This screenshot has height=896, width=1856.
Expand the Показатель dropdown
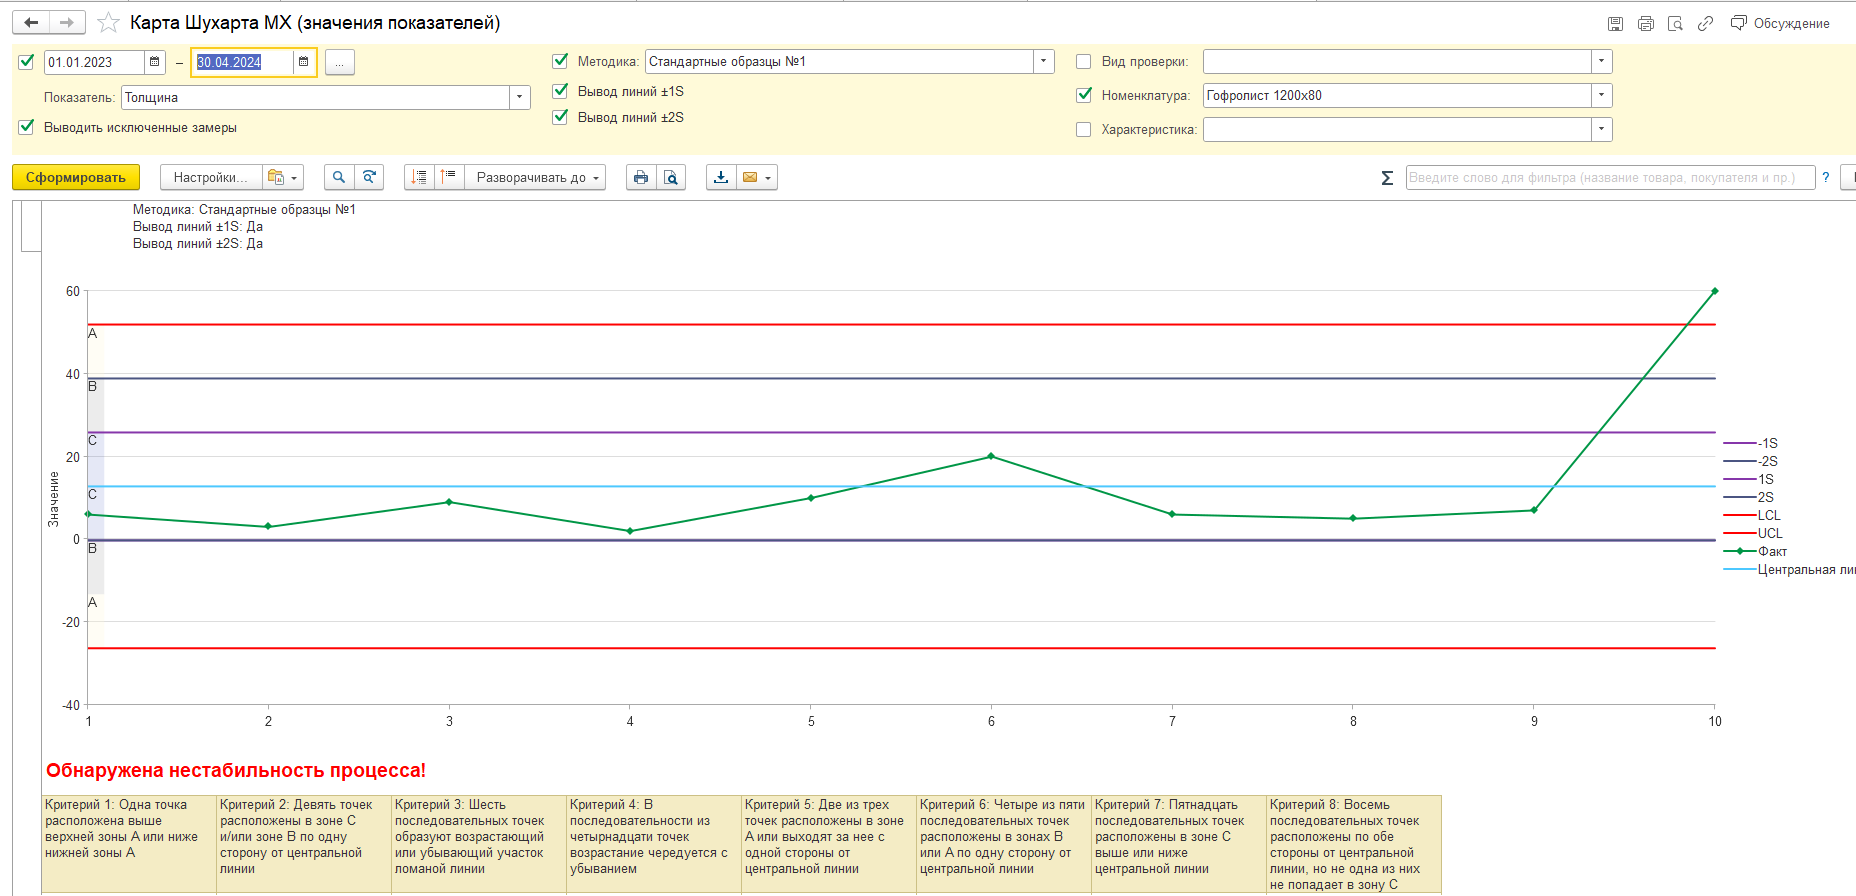(519, 97)
